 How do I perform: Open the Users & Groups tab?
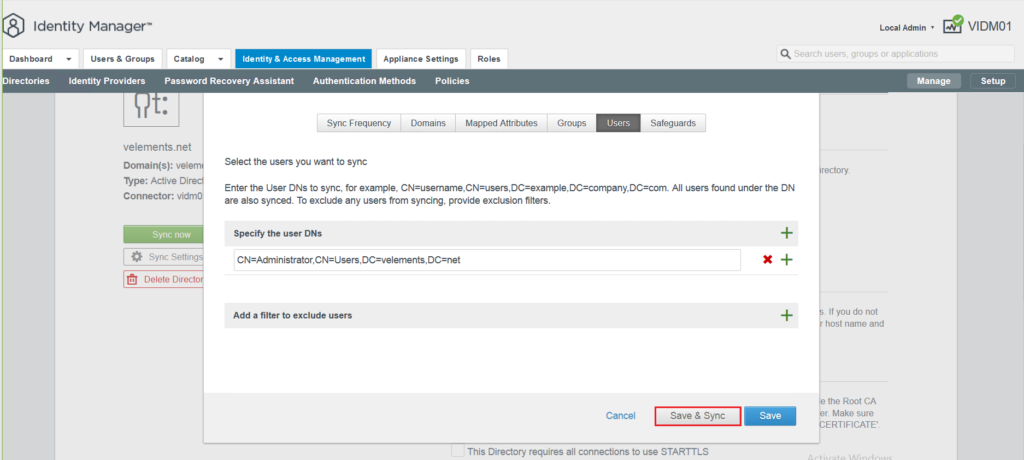pyautogui.click(x=123, y=59)
